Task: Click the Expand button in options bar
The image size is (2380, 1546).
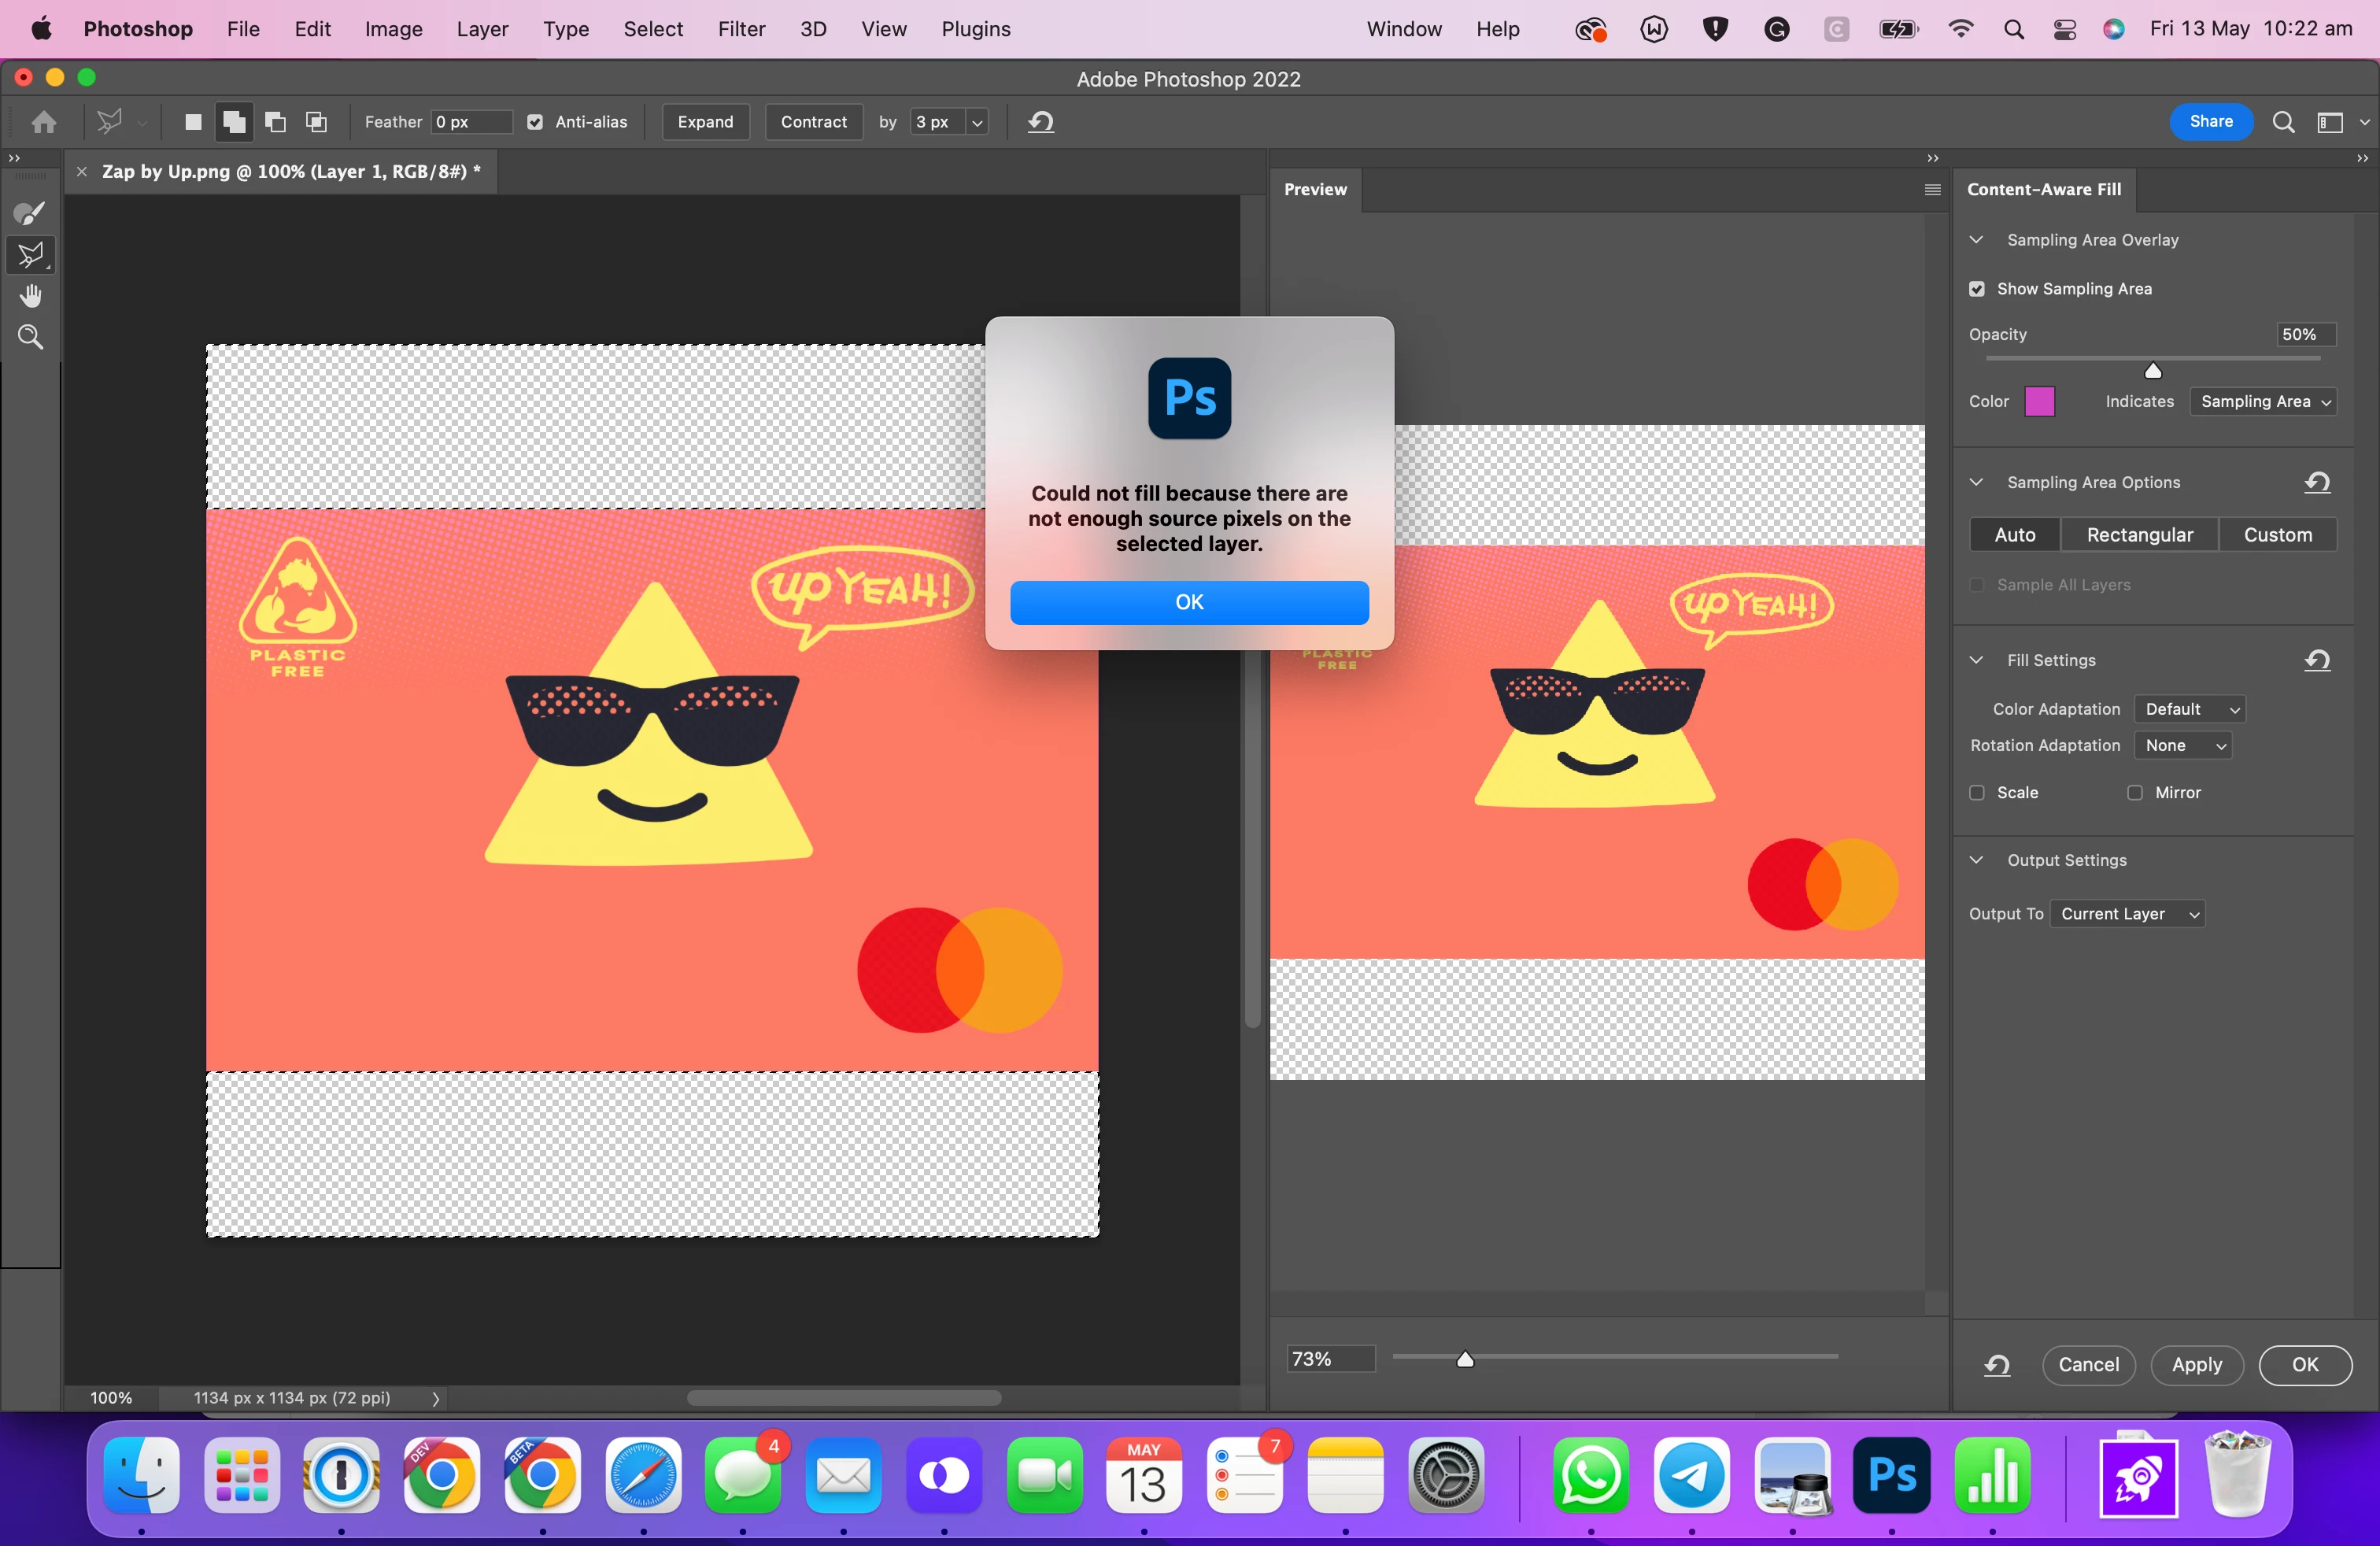Action: click(705, 122)
